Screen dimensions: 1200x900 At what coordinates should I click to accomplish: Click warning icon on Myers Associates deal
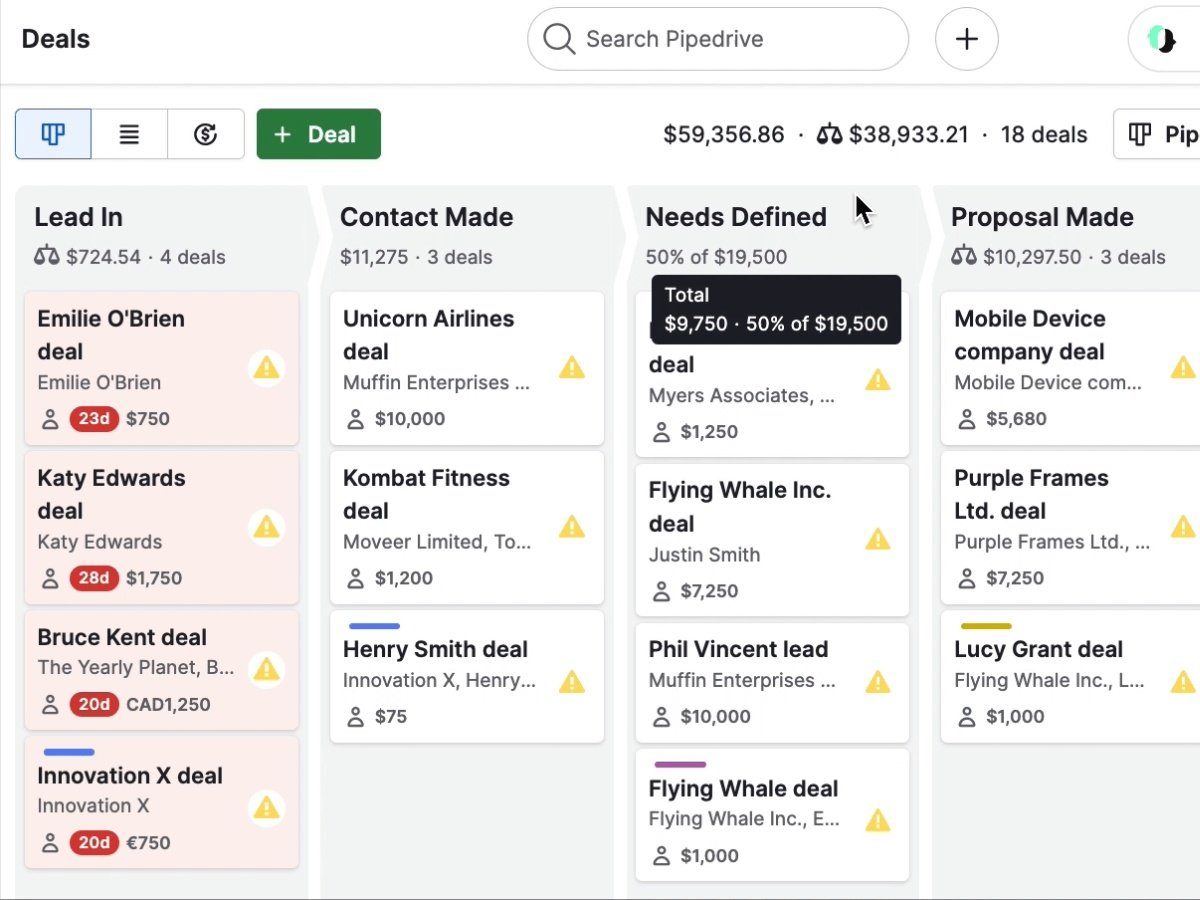[878, 380]
